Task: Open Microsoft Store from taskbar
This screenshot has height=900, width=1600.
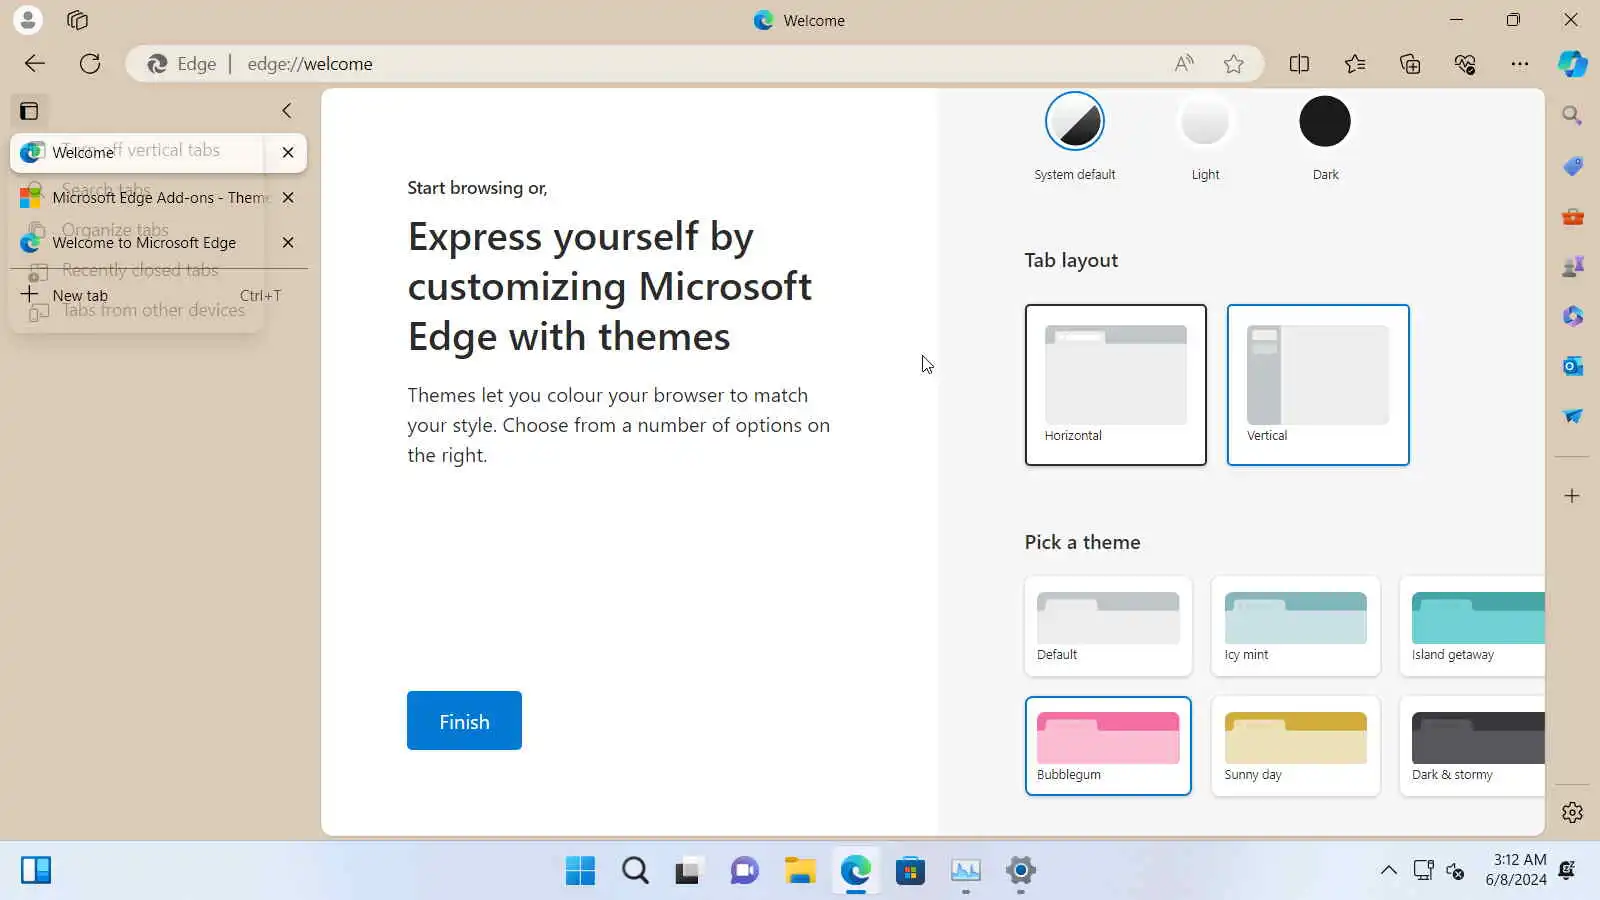Action: pos(910,870)
